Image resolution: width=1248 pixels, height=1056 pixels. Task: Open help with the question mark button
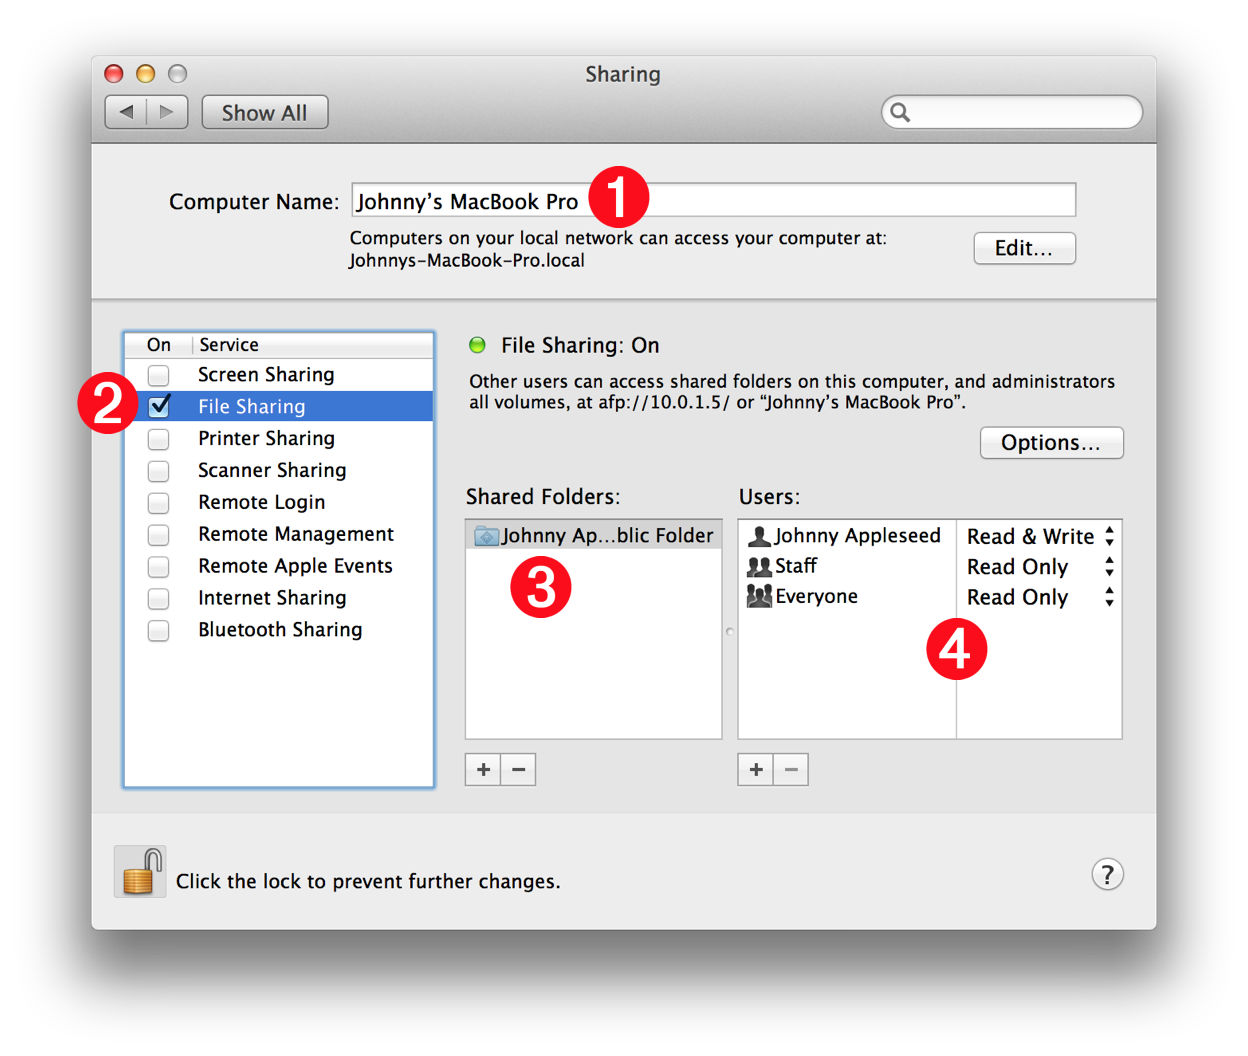(1107, 875)
